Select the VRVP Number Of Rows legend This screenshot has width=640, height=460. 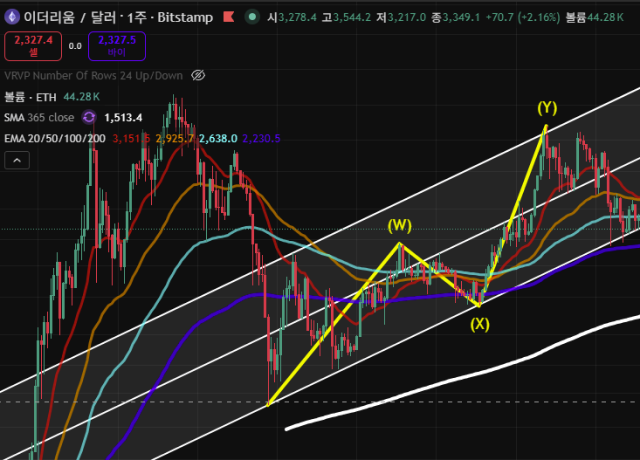[93, 76]
